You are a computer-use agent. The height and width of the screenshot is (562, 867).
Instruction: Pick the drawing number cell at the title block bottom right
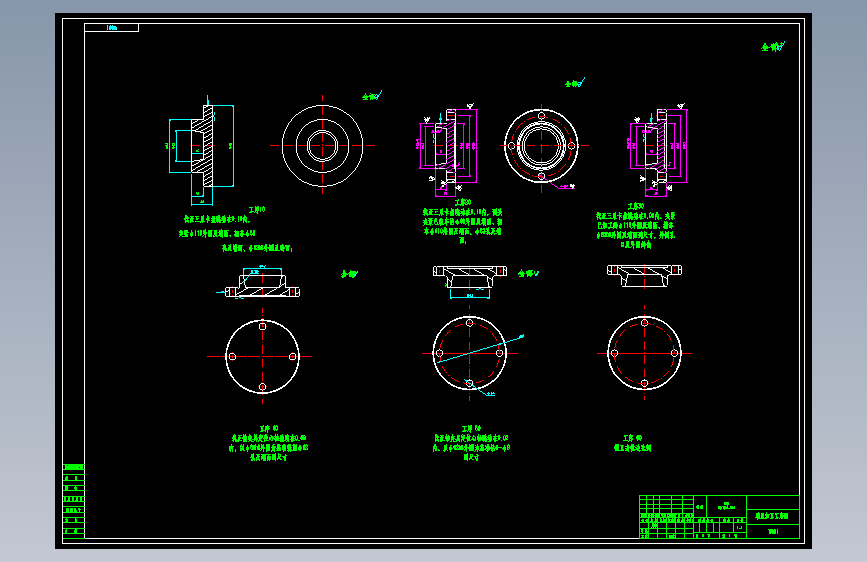click(772, 532)
